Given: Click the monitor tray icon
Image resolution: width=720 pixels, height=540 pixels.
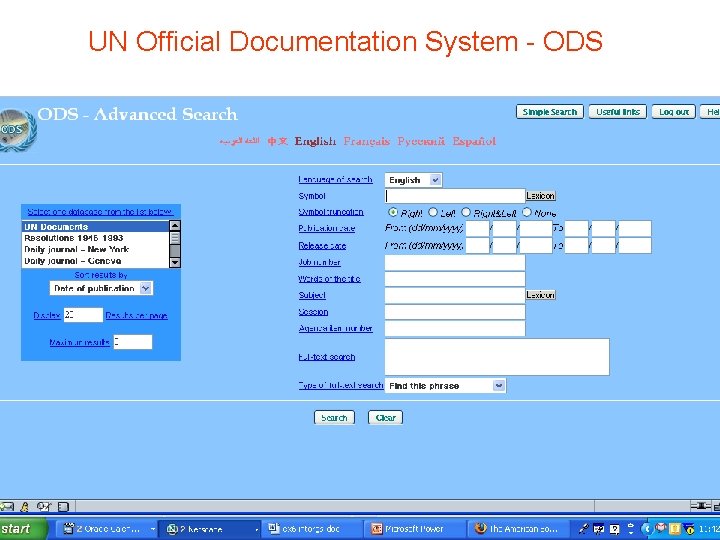Looking at the screenshot, I should tap(599, 529).
